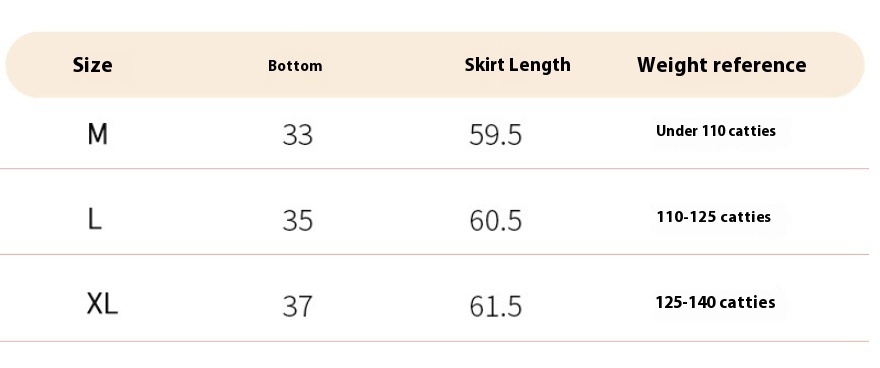
Task: Click divider line below L row
Action: click(434, 254)
